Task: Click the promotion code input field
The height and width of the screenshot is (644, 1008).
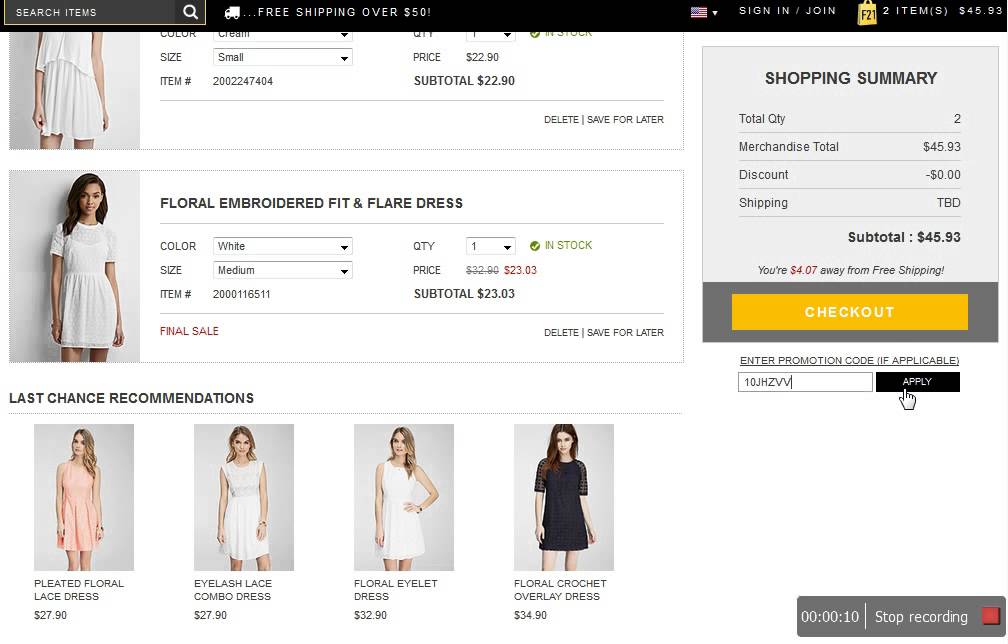Action: point(805,382)
